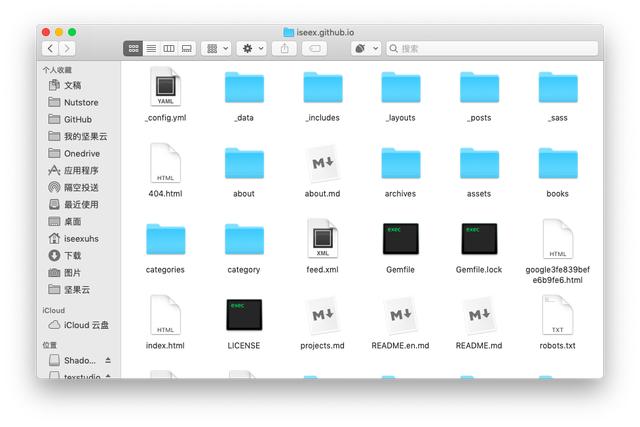This screenshot has height=427, width=640.
Task: Open the group-by arrangement dropdown
Action: (x=215, y=48)
